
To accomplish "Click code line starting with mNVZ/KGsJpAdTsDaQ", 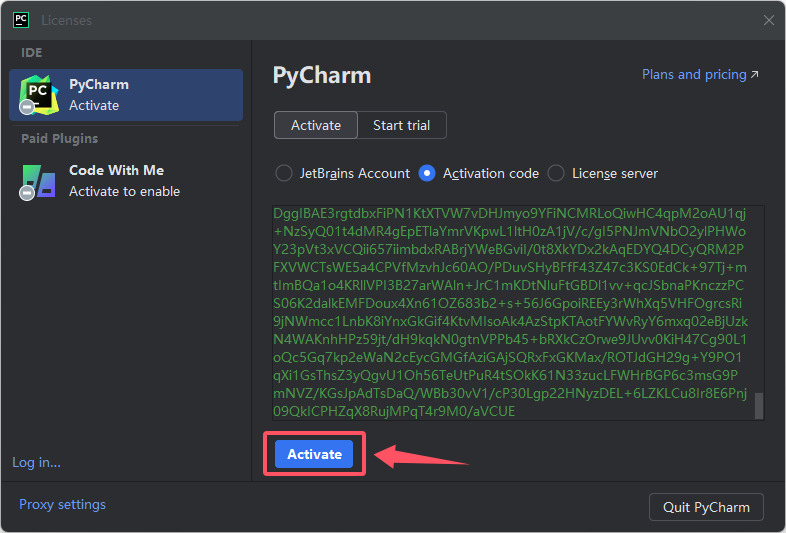I will [510, 393].
